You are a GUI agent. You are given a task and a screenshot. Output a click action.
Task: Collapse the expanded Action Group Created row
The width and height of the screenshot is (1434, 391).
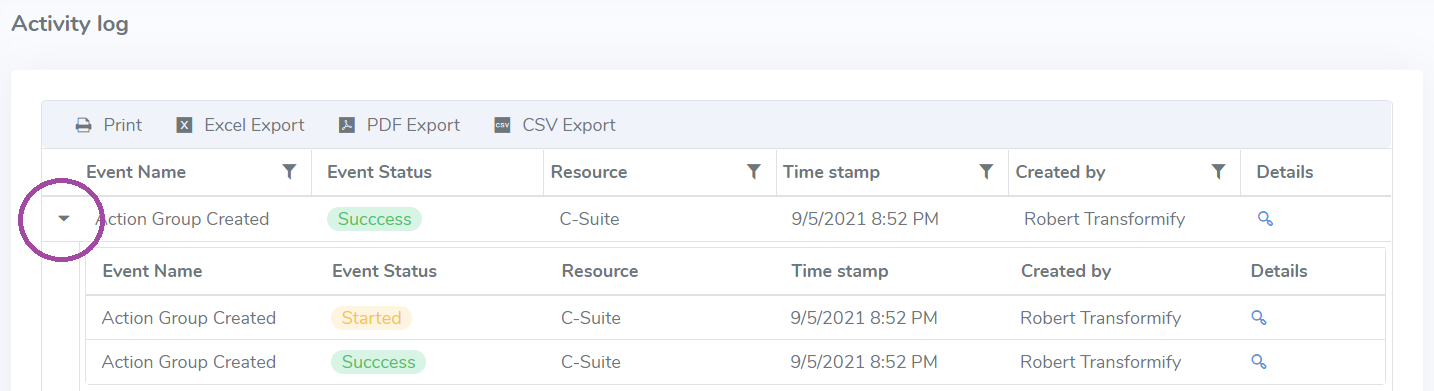(64, 219)
